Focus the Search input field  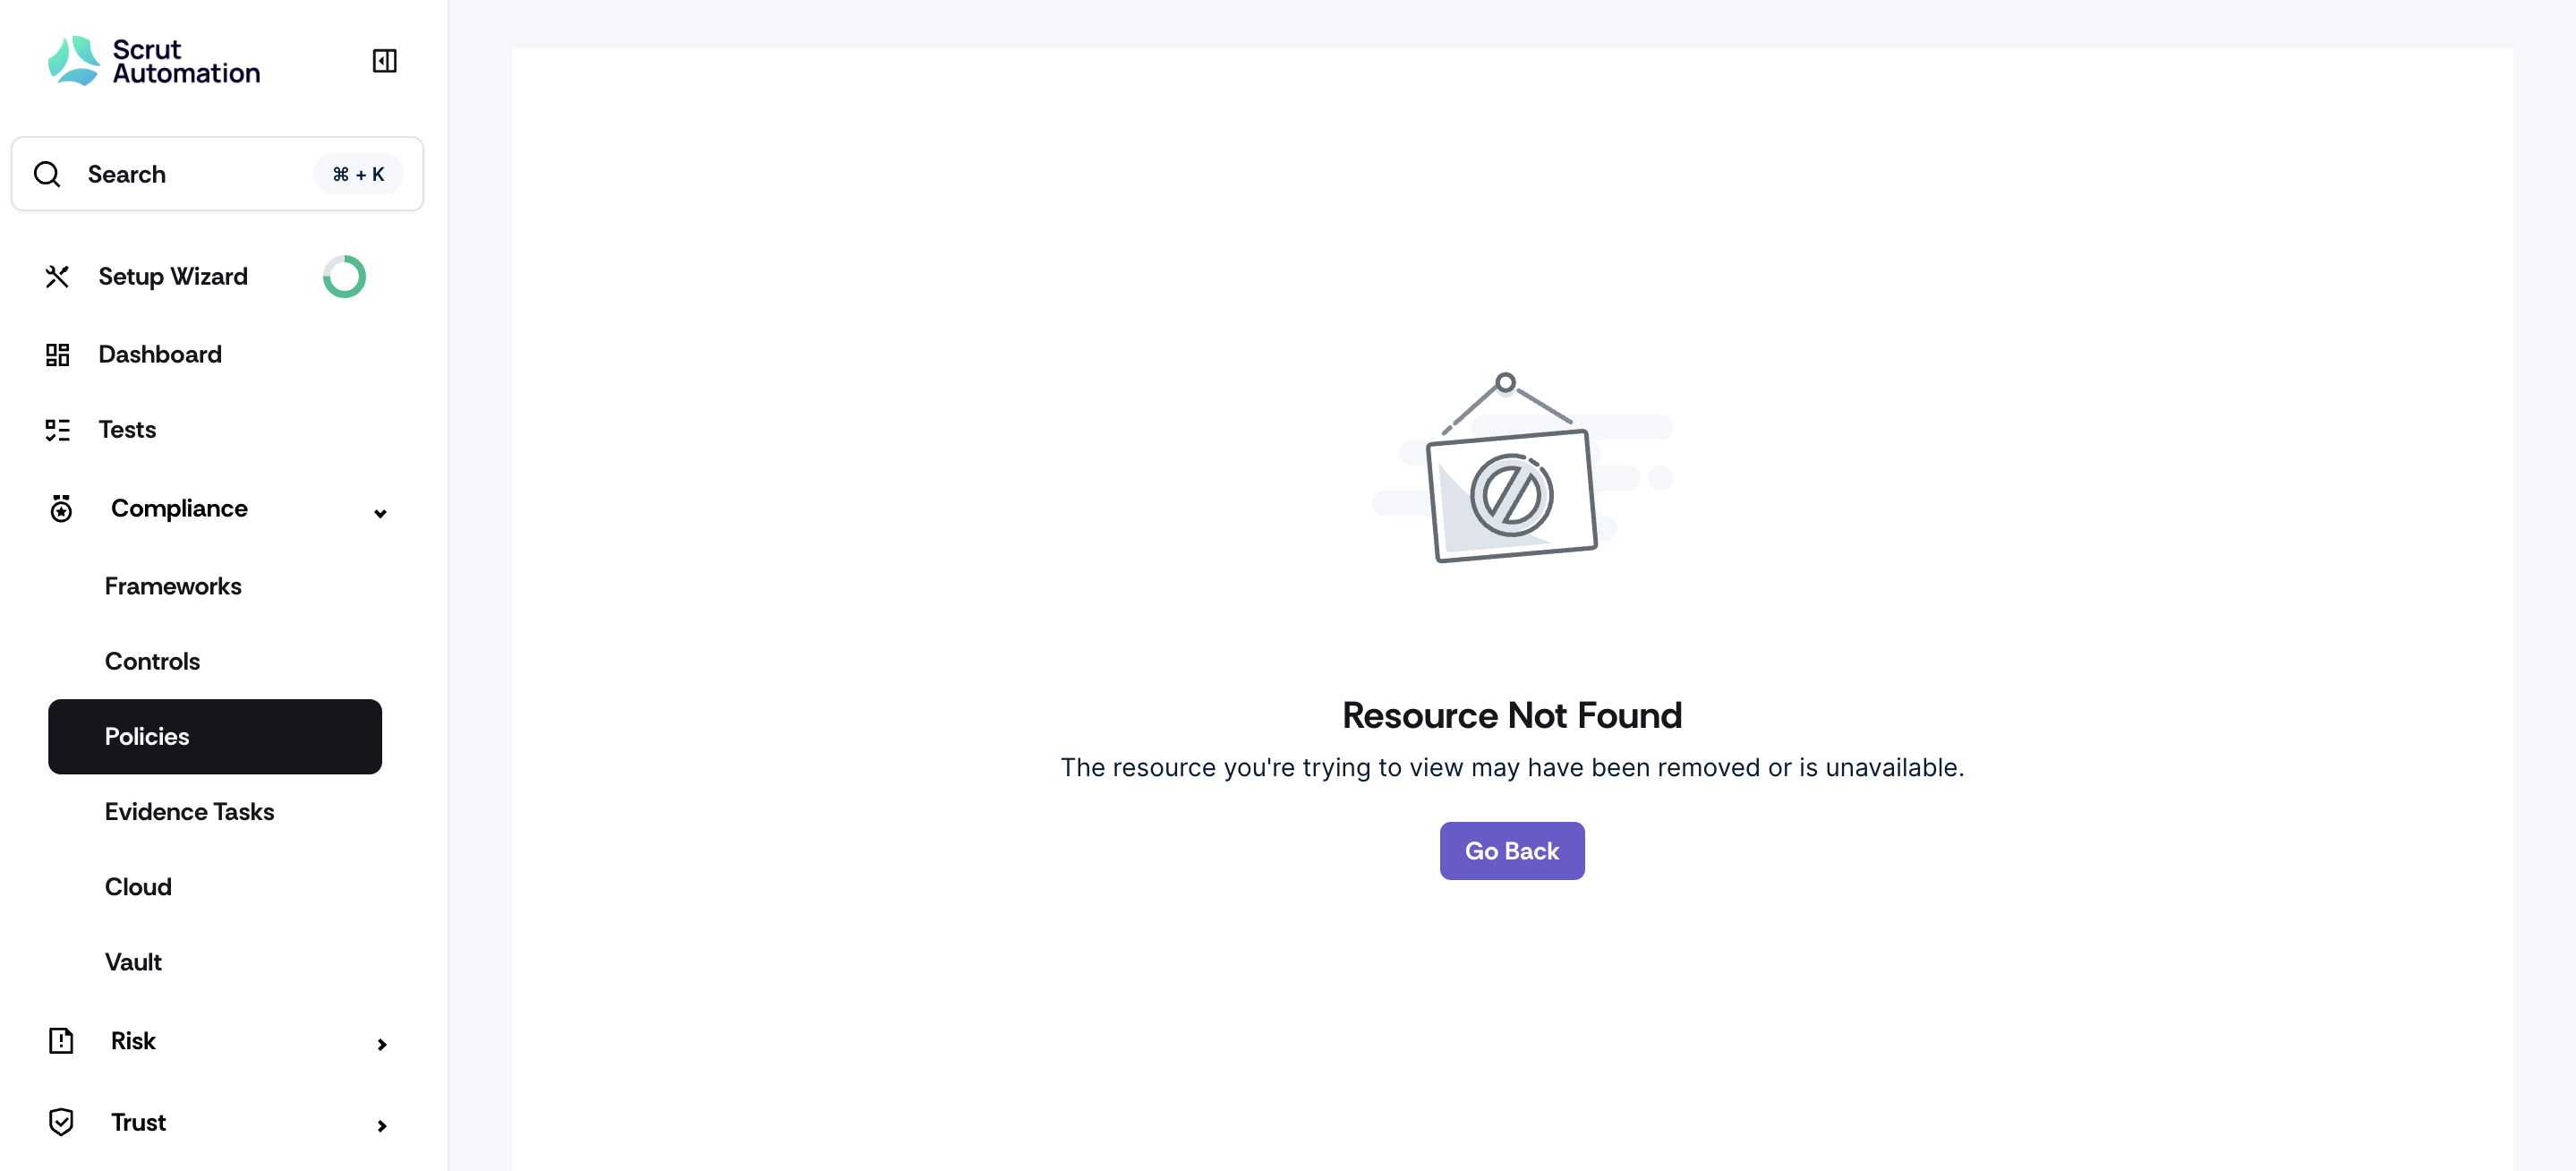(x=217, y=174)
